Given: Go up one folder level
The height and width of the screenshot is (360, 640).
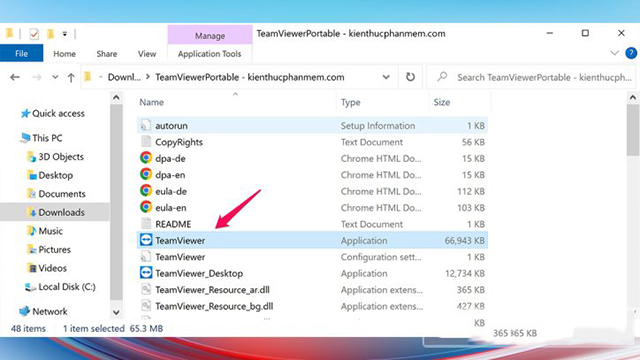Looking at the screenshot, I should click(71, 77).
